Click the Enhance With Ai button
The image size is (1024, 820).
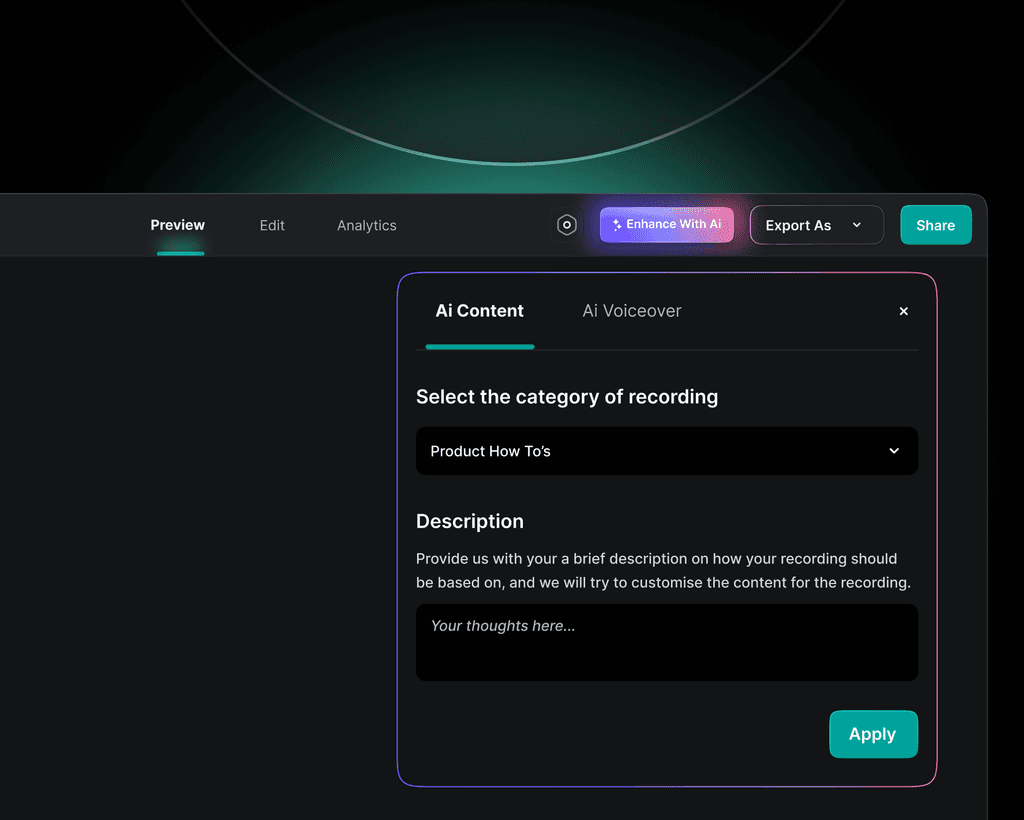(667, 224)
